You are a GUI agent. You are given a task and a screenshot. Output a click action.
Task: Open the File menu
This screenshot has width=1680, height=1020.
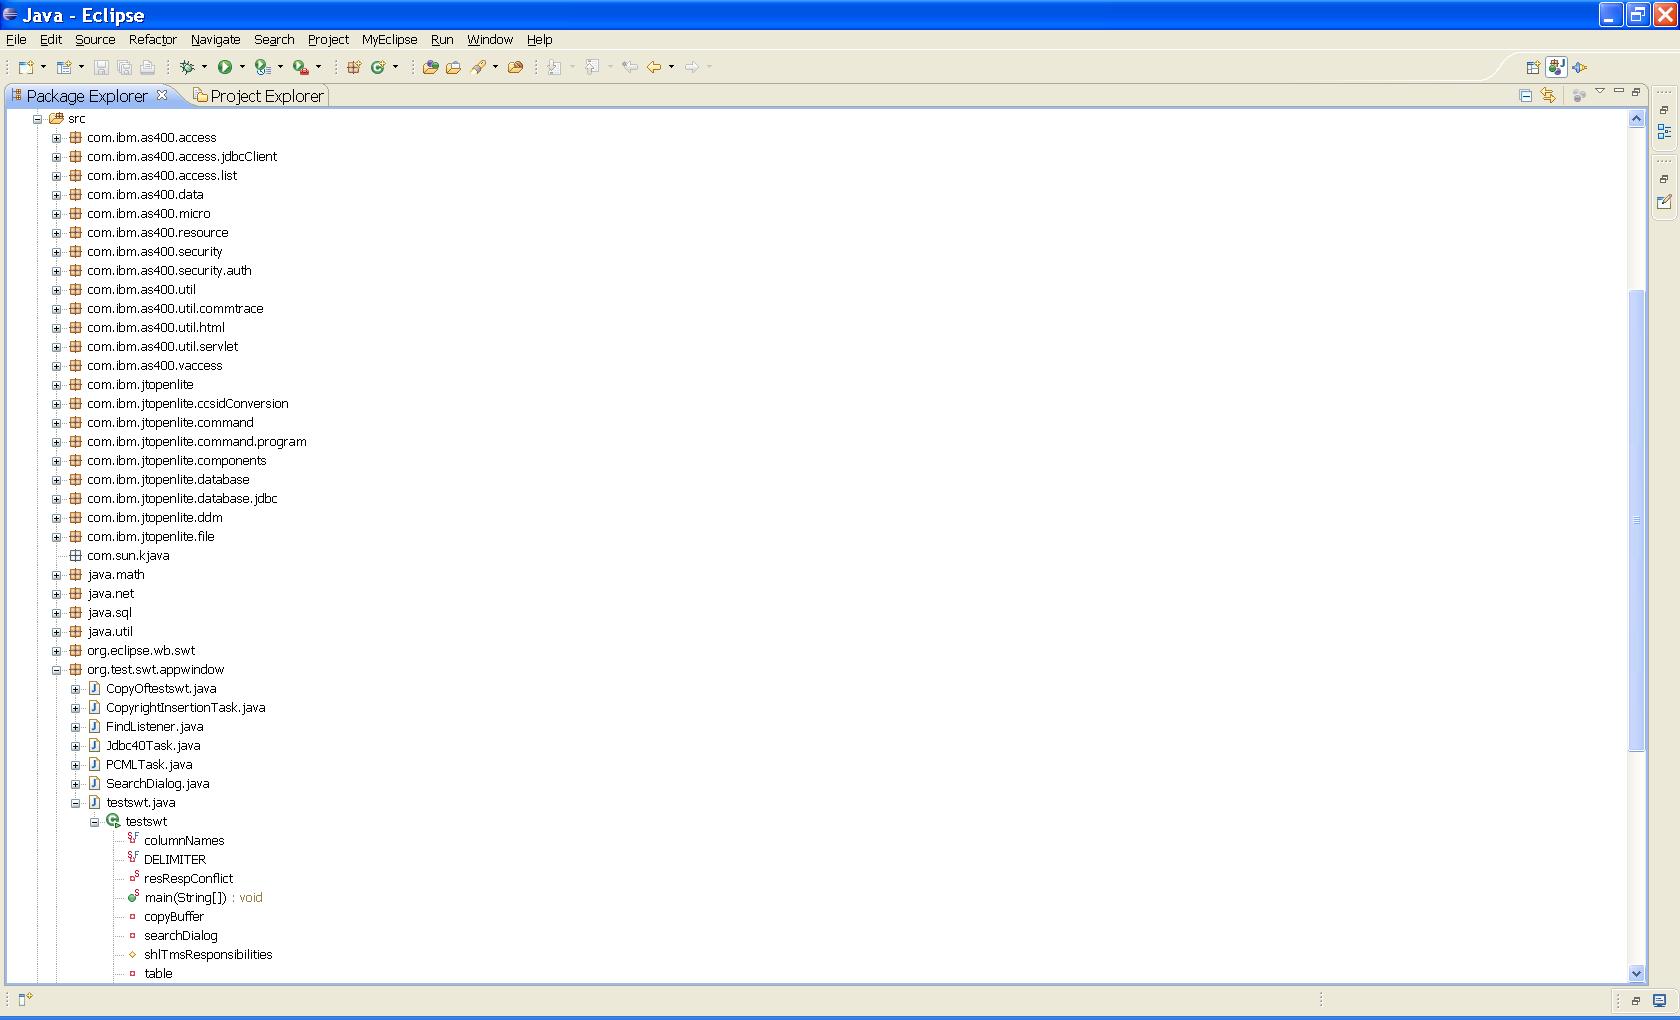coord(16,40)
